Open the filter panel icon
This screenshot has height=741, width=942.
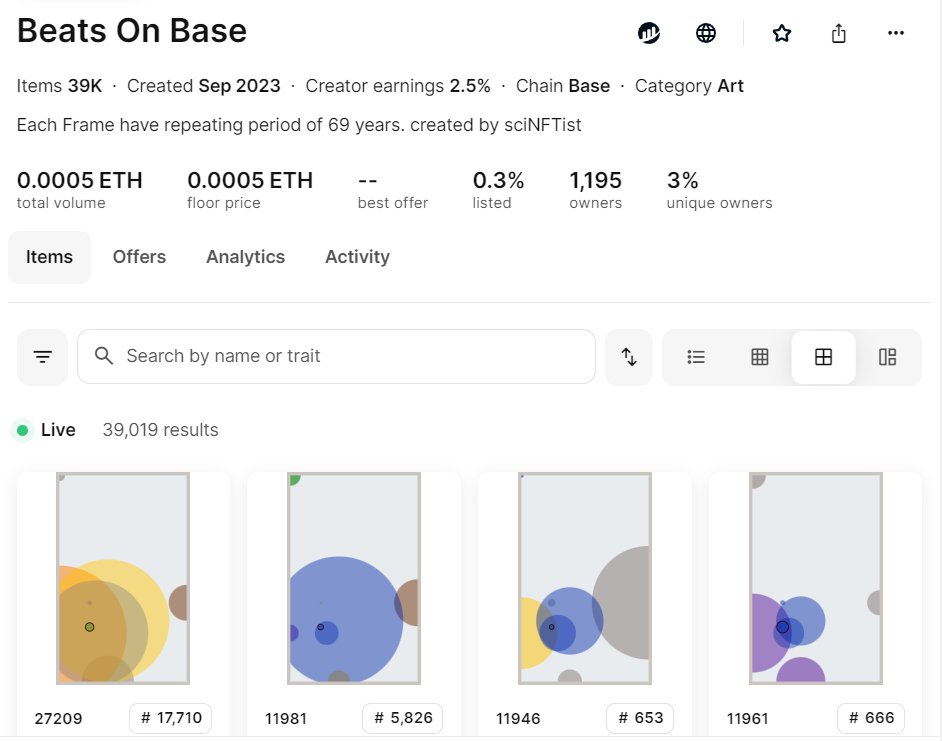tap(42, 356)
